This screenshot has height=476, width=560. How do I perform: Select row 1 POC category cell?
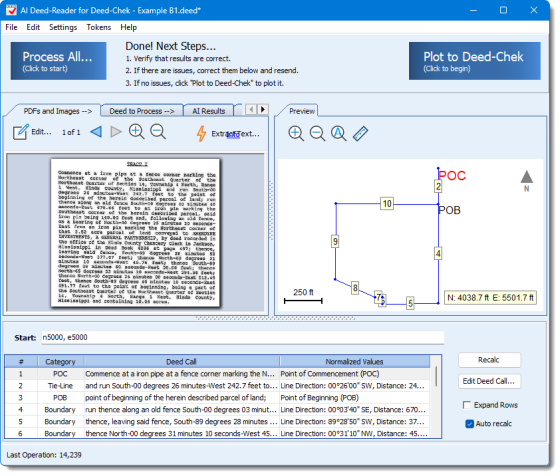coord(60,374)
